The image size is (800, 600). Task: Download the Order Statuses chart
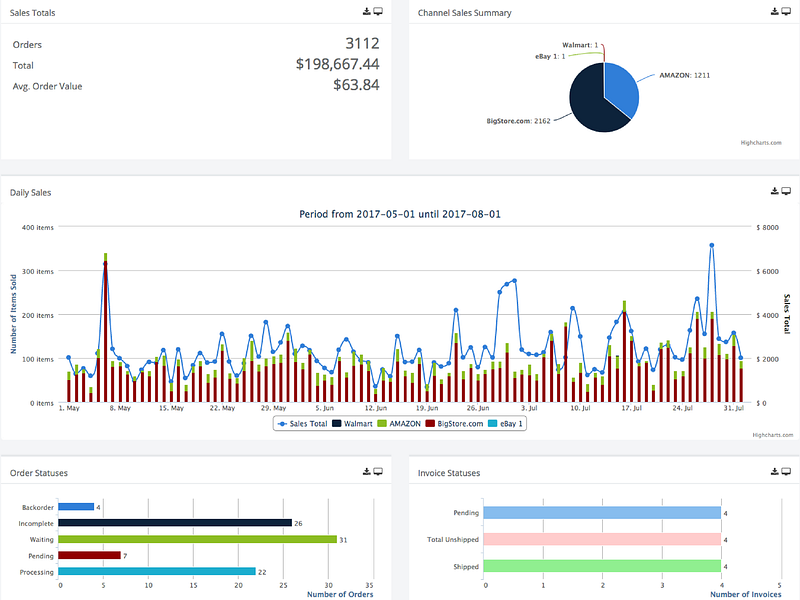(367, 471)
